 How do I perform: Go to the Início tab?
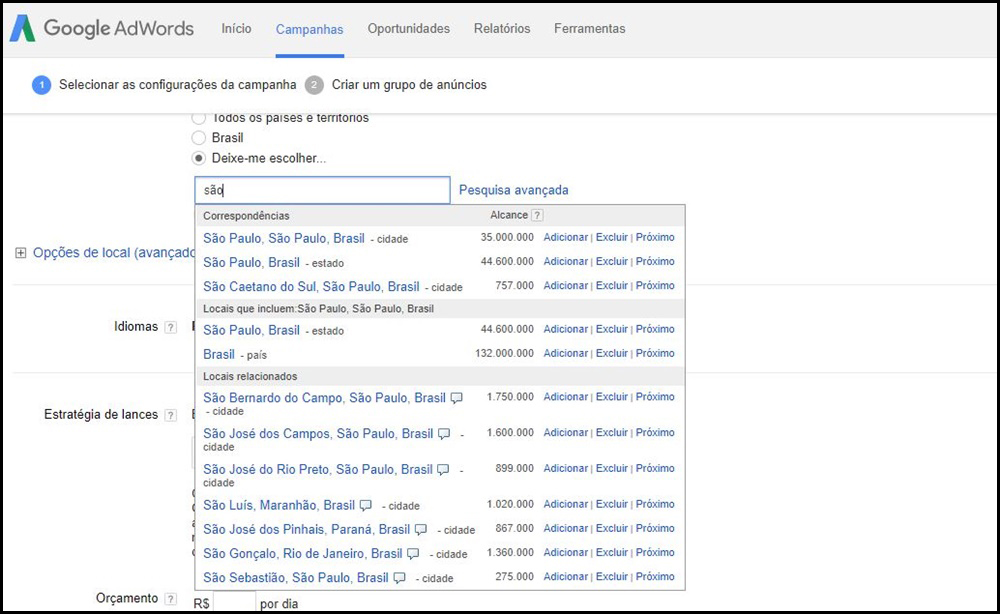tap(236, 29)
